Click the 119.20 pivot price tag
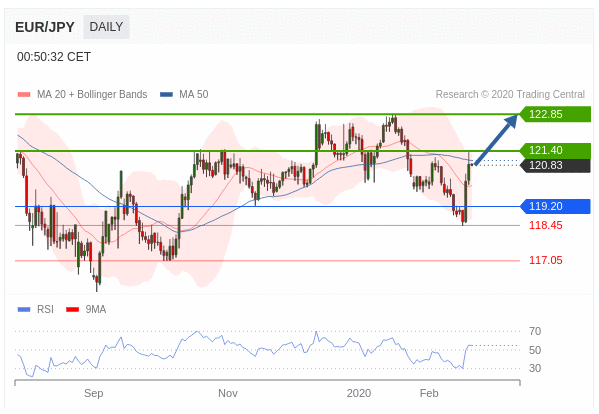The width and height of the screenshot is (599, 414). (x=555, y=206)
